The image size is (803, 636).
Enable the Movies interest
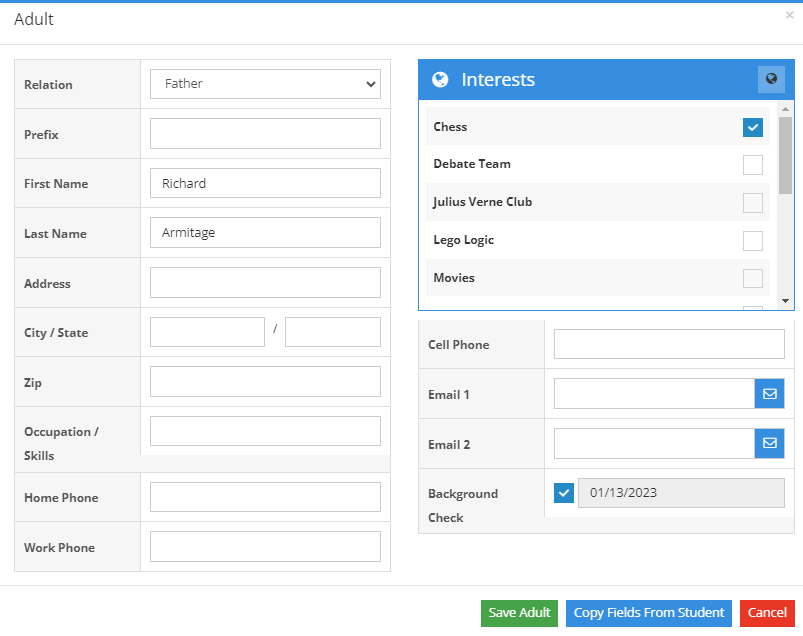coord(752,278)
